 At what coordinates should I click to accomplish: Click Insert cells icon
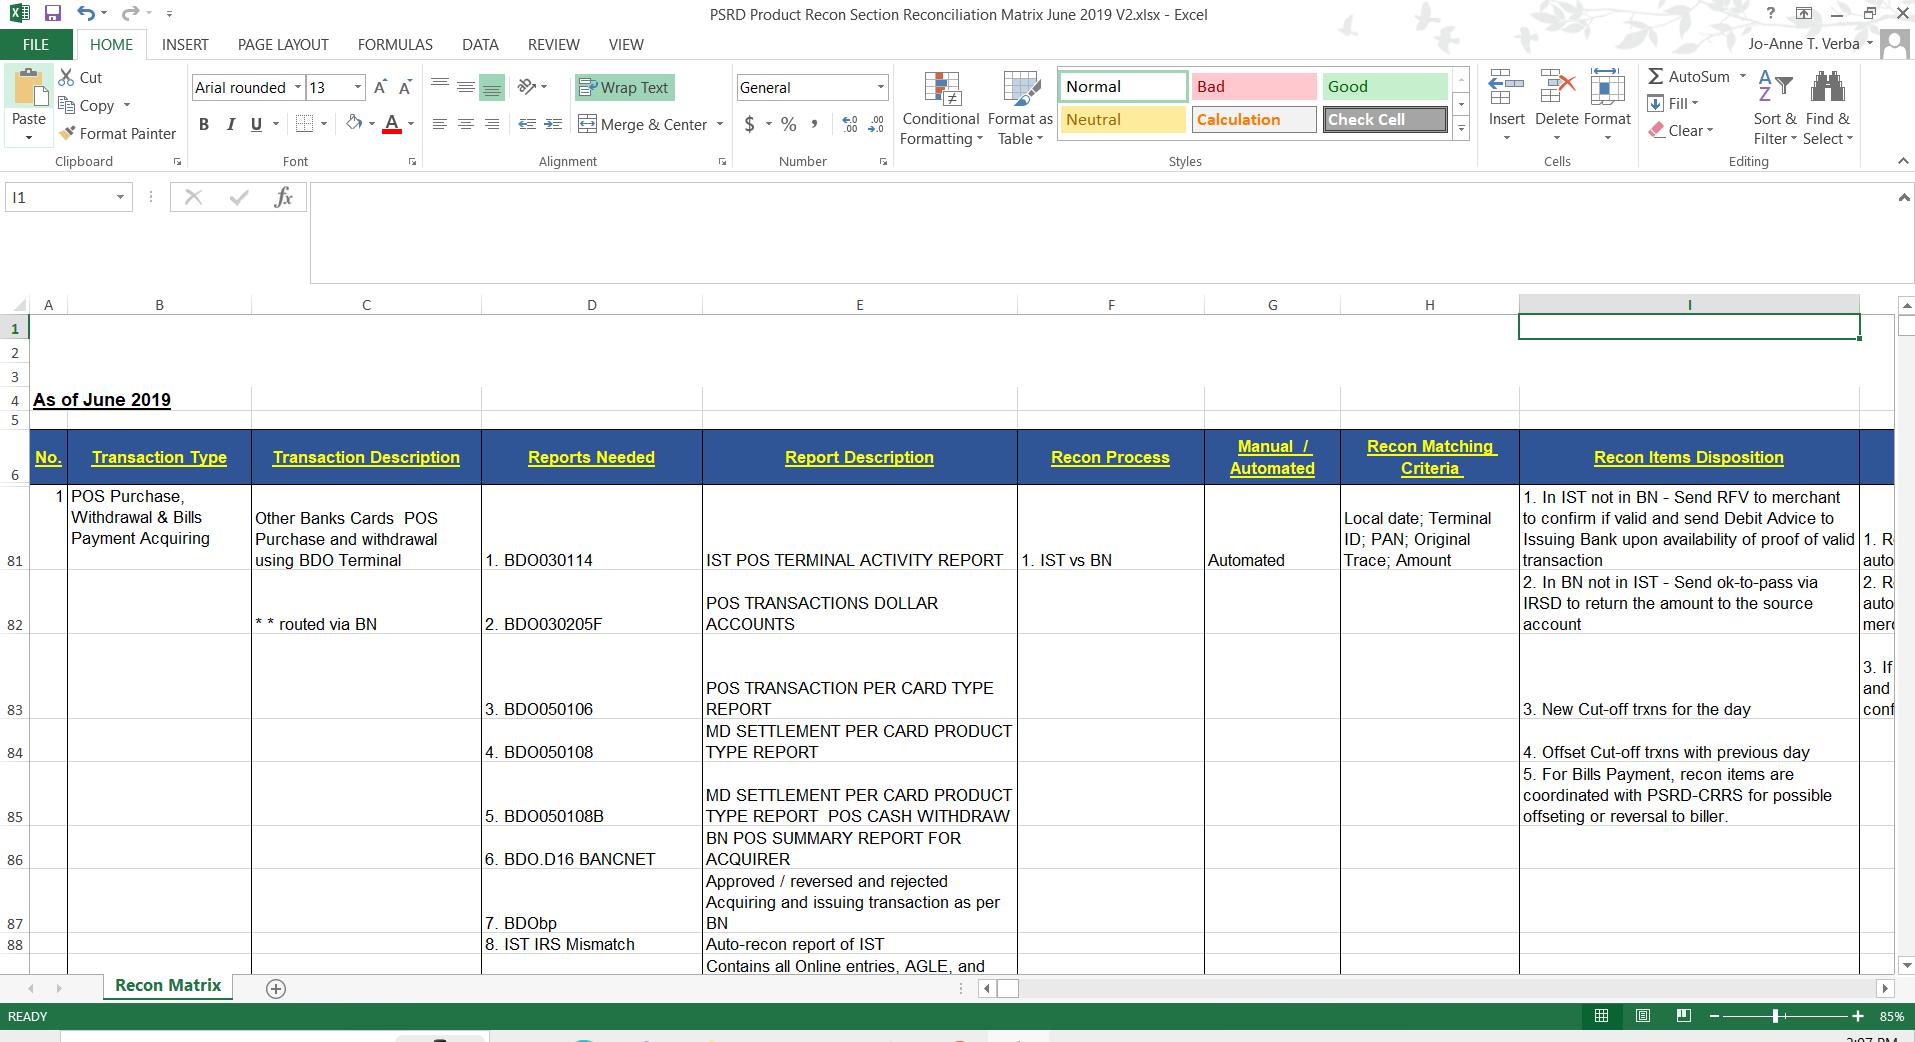click(1506, 88)
